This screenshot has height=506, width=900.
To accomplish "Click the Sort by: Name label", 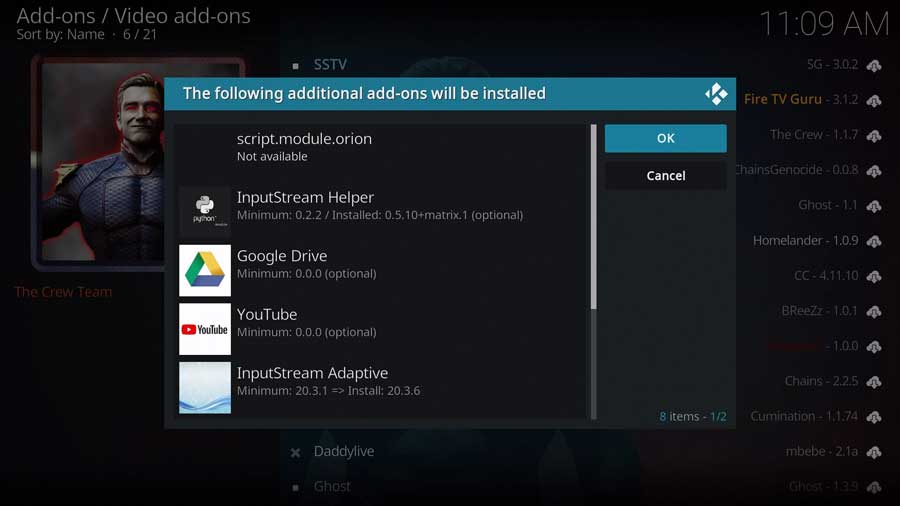I will tap(60, 34).
